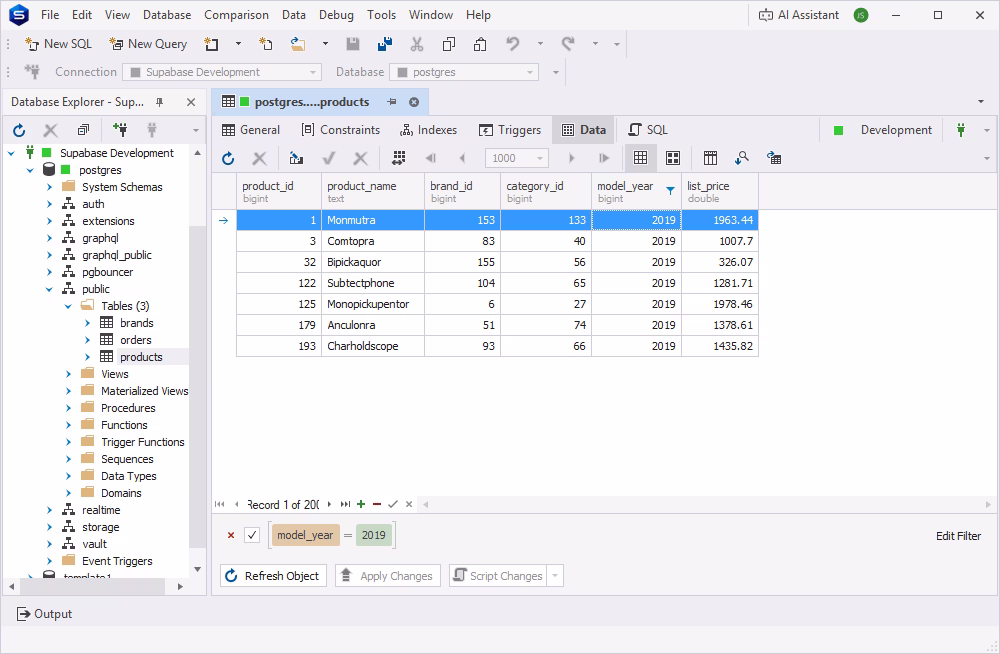The width and height of the screenshot is (1000, 654).
Task: Expand the auth schema node
Action: [x=49, y=204]
